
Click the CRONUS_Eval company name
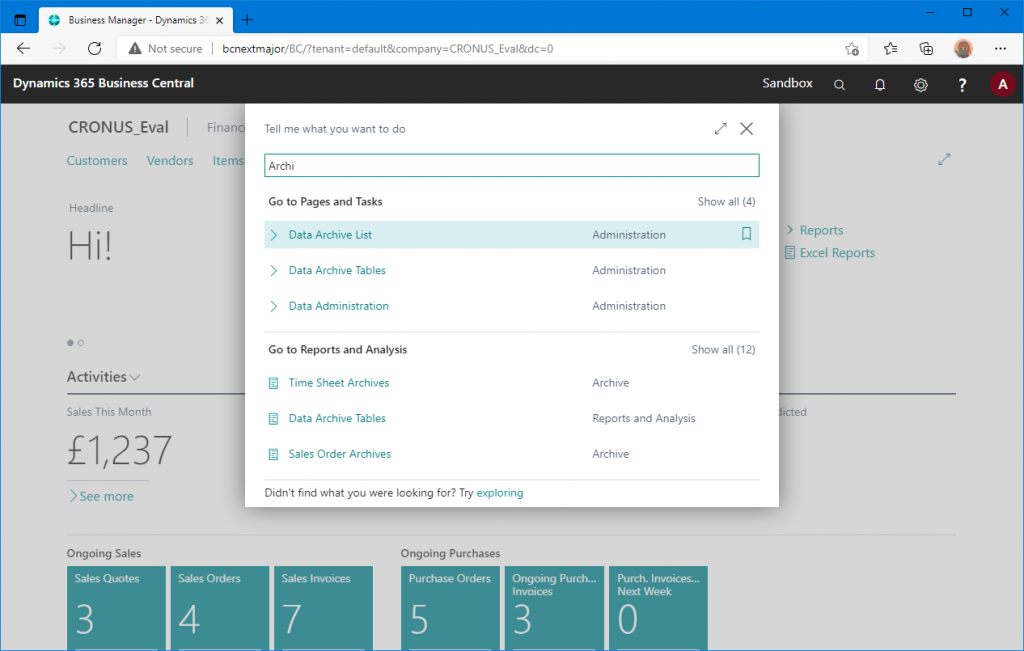click(118, 127)
